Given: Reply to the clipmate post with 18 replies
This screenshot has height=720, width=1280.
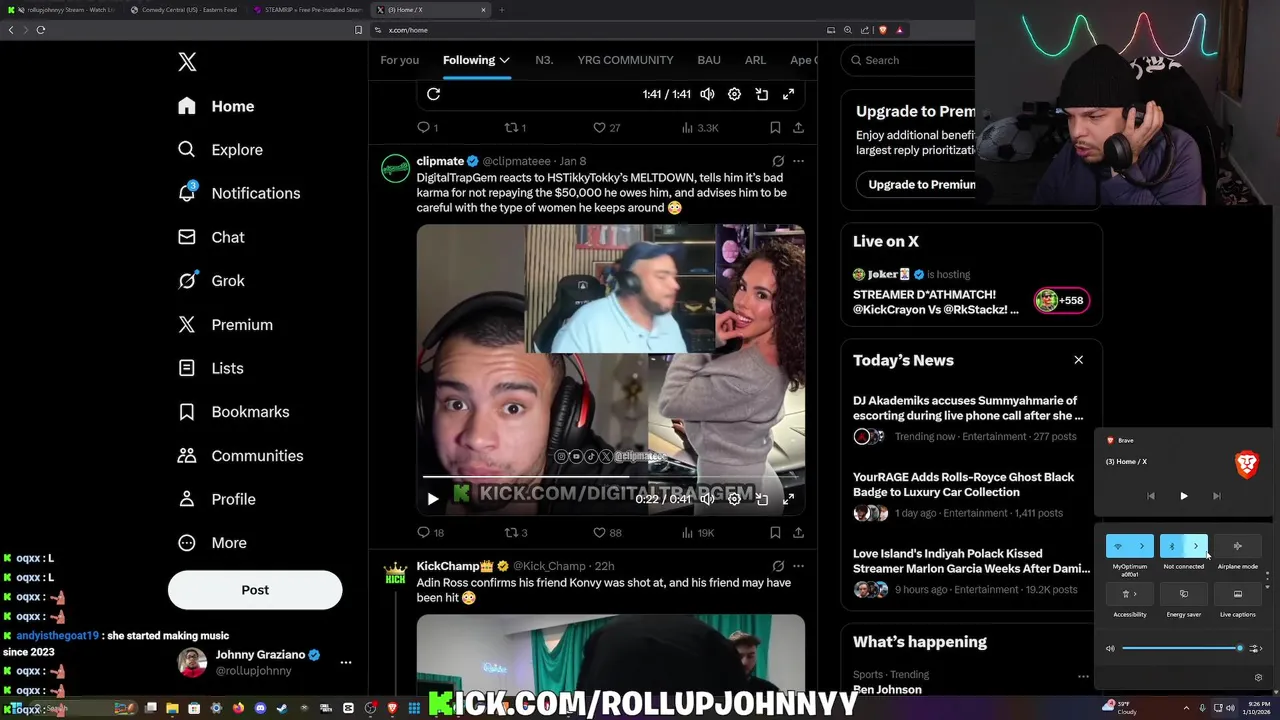Looking at the screenshot, I should pyautogui.click(x=430, y=533).
